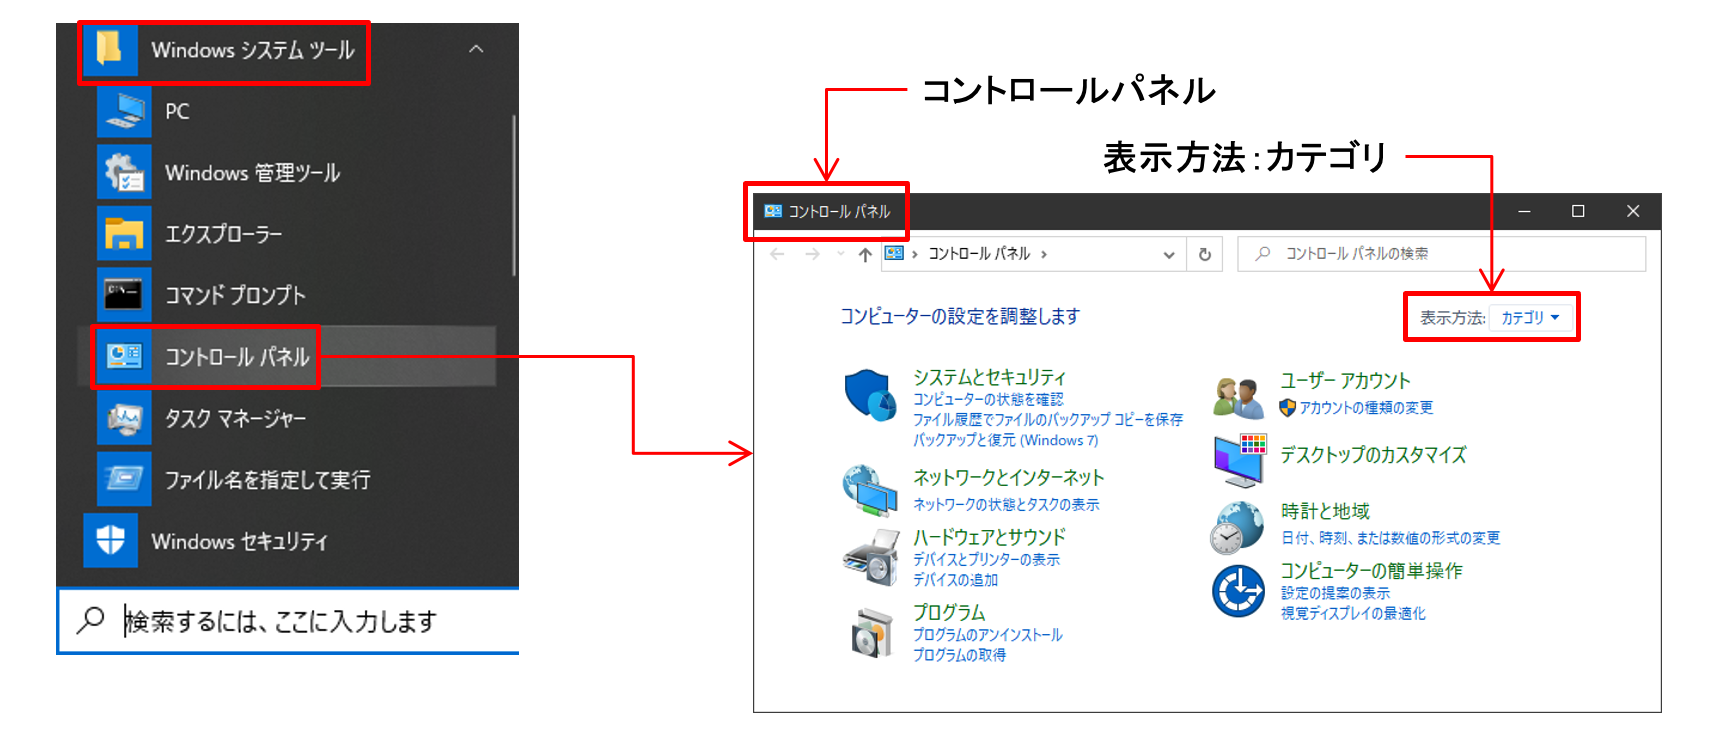Click the ネットワークとインターネット globe icon
This screenshot has width=1726, height=752.
[x=870, y=490]
